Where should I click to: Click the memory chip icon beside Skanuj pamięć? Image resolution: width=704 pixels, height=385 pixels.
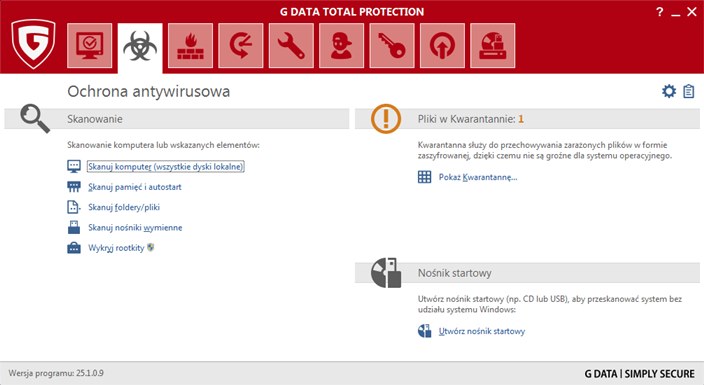(74, 187)
